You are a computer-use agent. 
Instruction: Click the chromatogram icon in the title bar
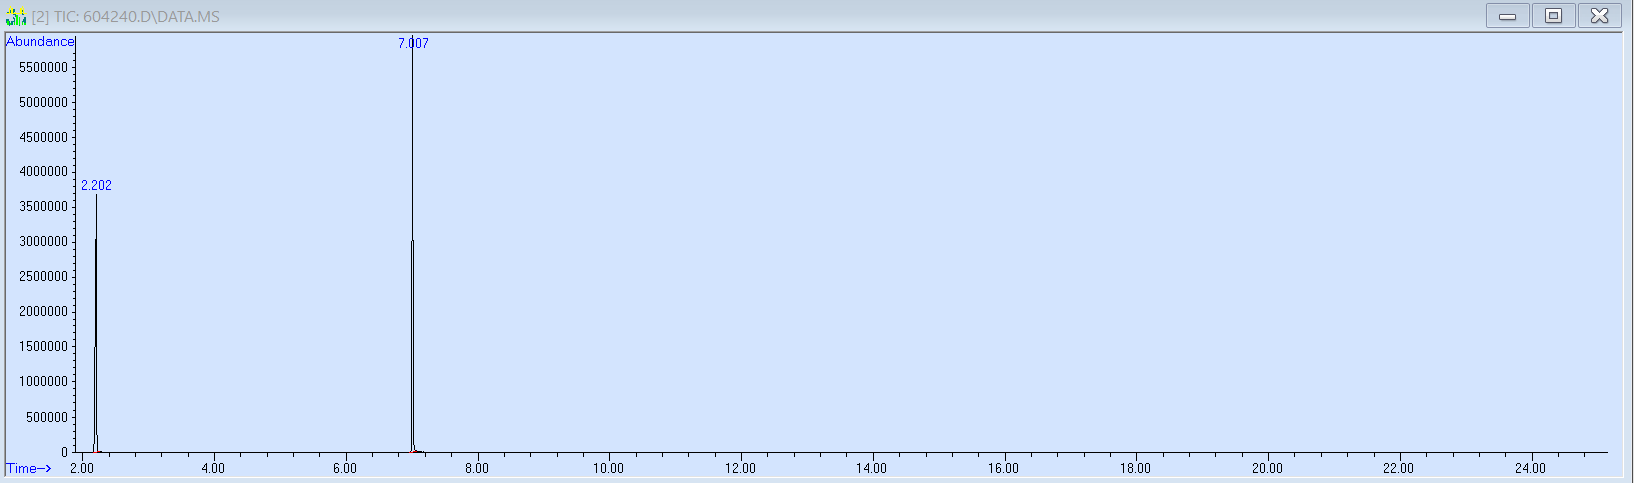(15, 16)
